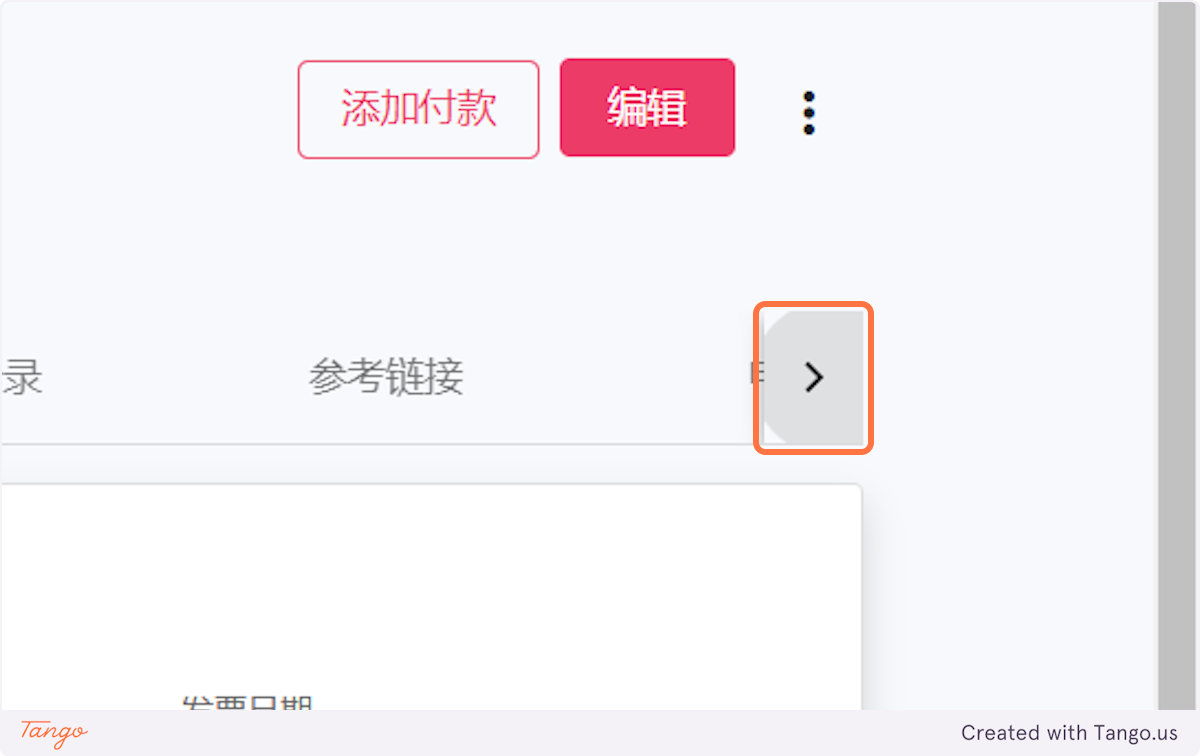Click the Tango logo in footer
Image resolution: width=1200 pixels, height=756 pixels.
tap(54, 732)
